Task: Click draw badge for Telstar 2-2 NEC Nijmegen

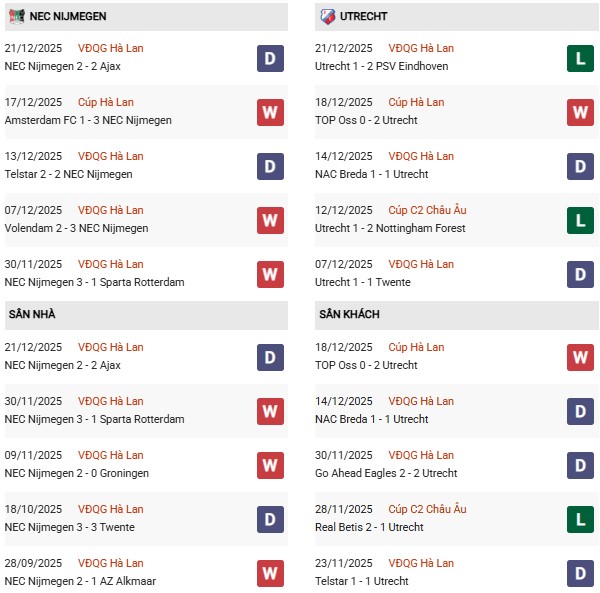Action: [269, 166]
